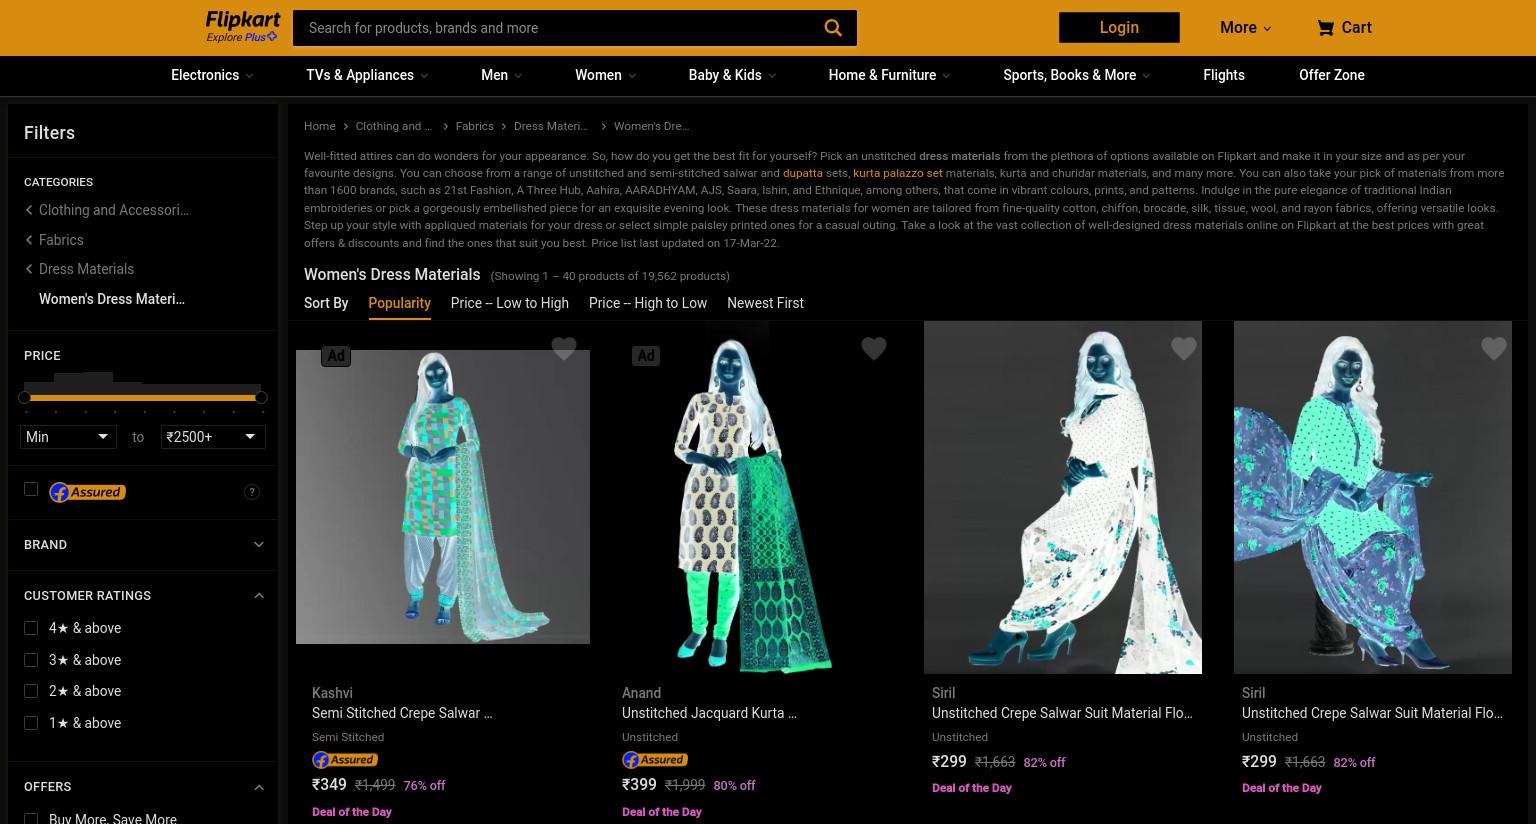This screenshot has width=1536, height=824.
Task: Open the Baby & Kids menu
Action: click(732, 75)
